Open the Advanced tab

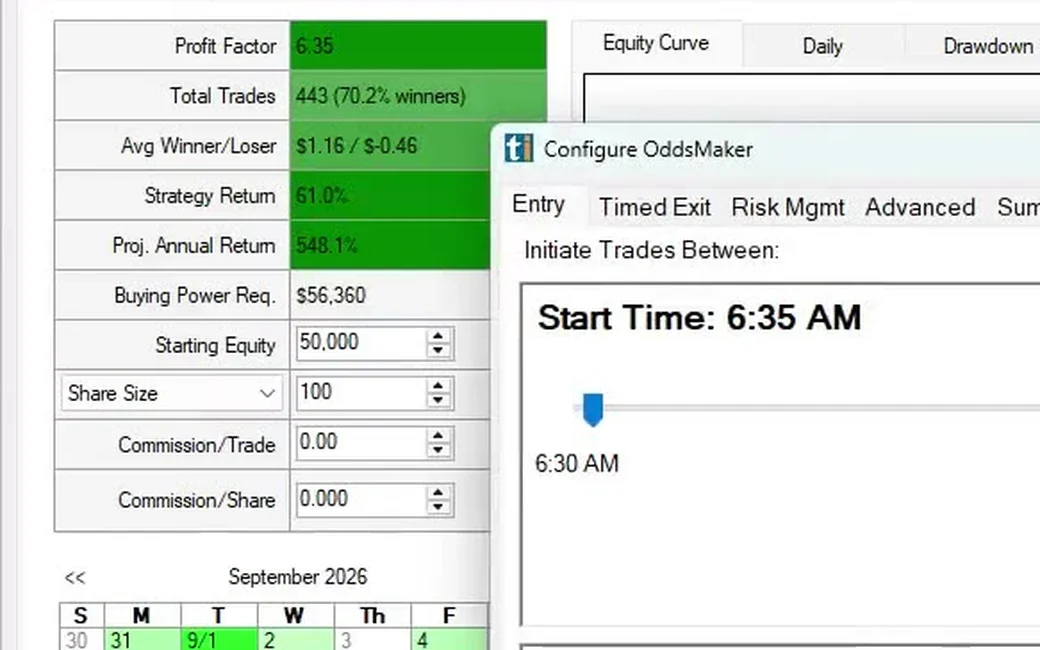pos(920,207)
